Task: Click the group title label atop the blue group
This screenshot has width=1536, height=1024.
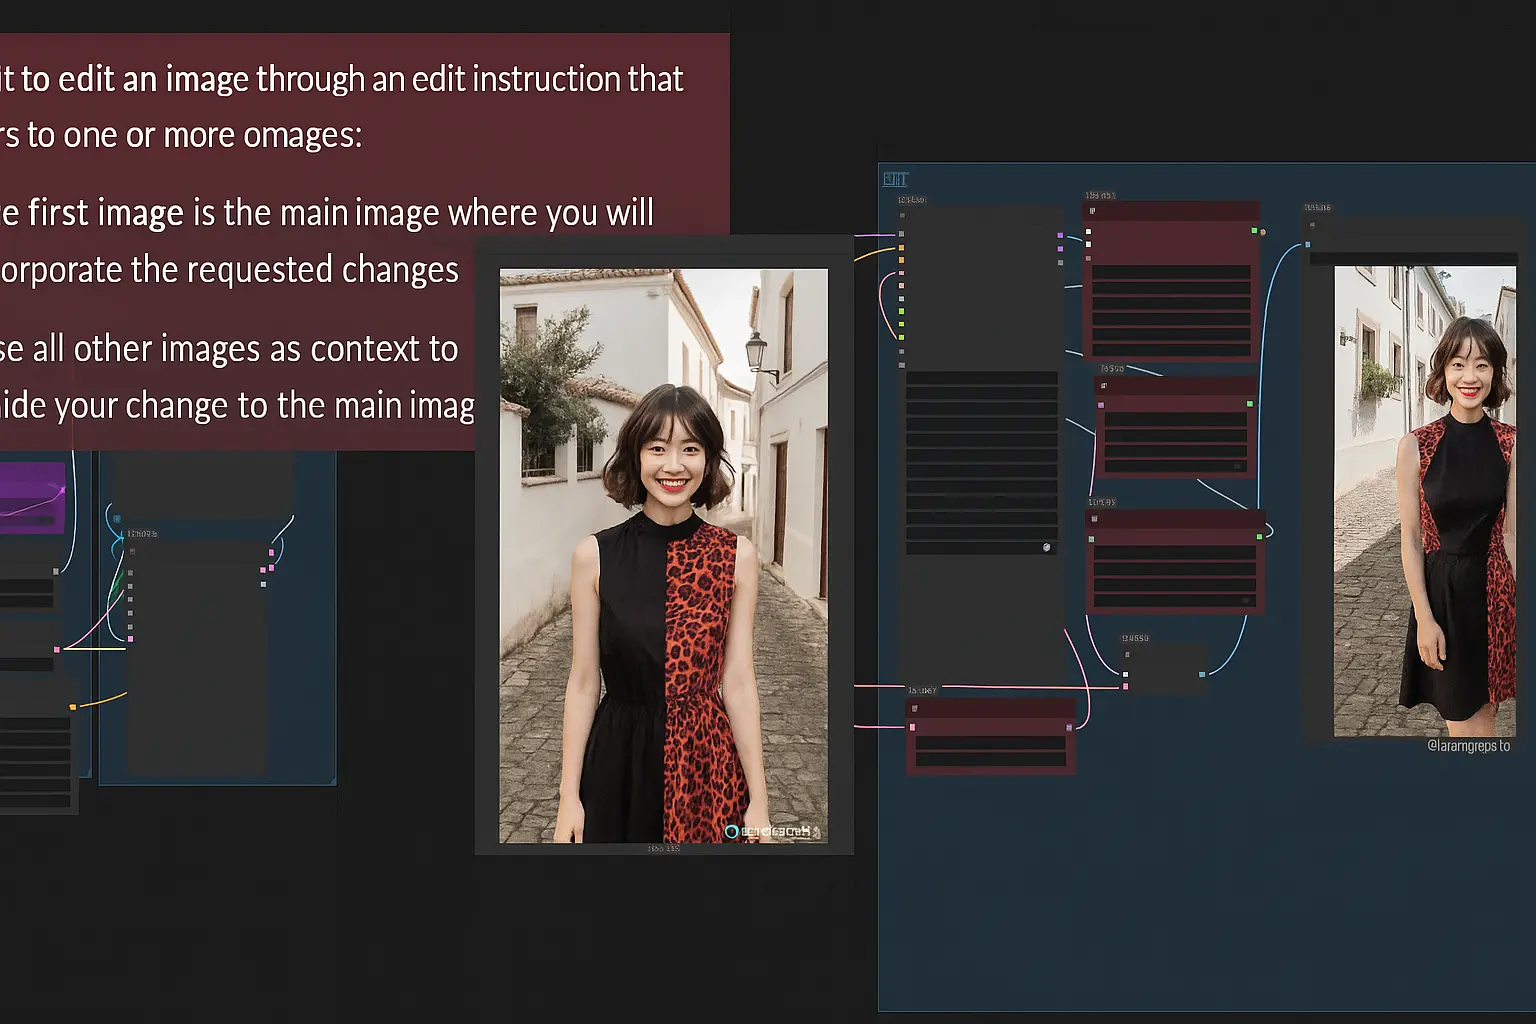Action: point(895,179)
